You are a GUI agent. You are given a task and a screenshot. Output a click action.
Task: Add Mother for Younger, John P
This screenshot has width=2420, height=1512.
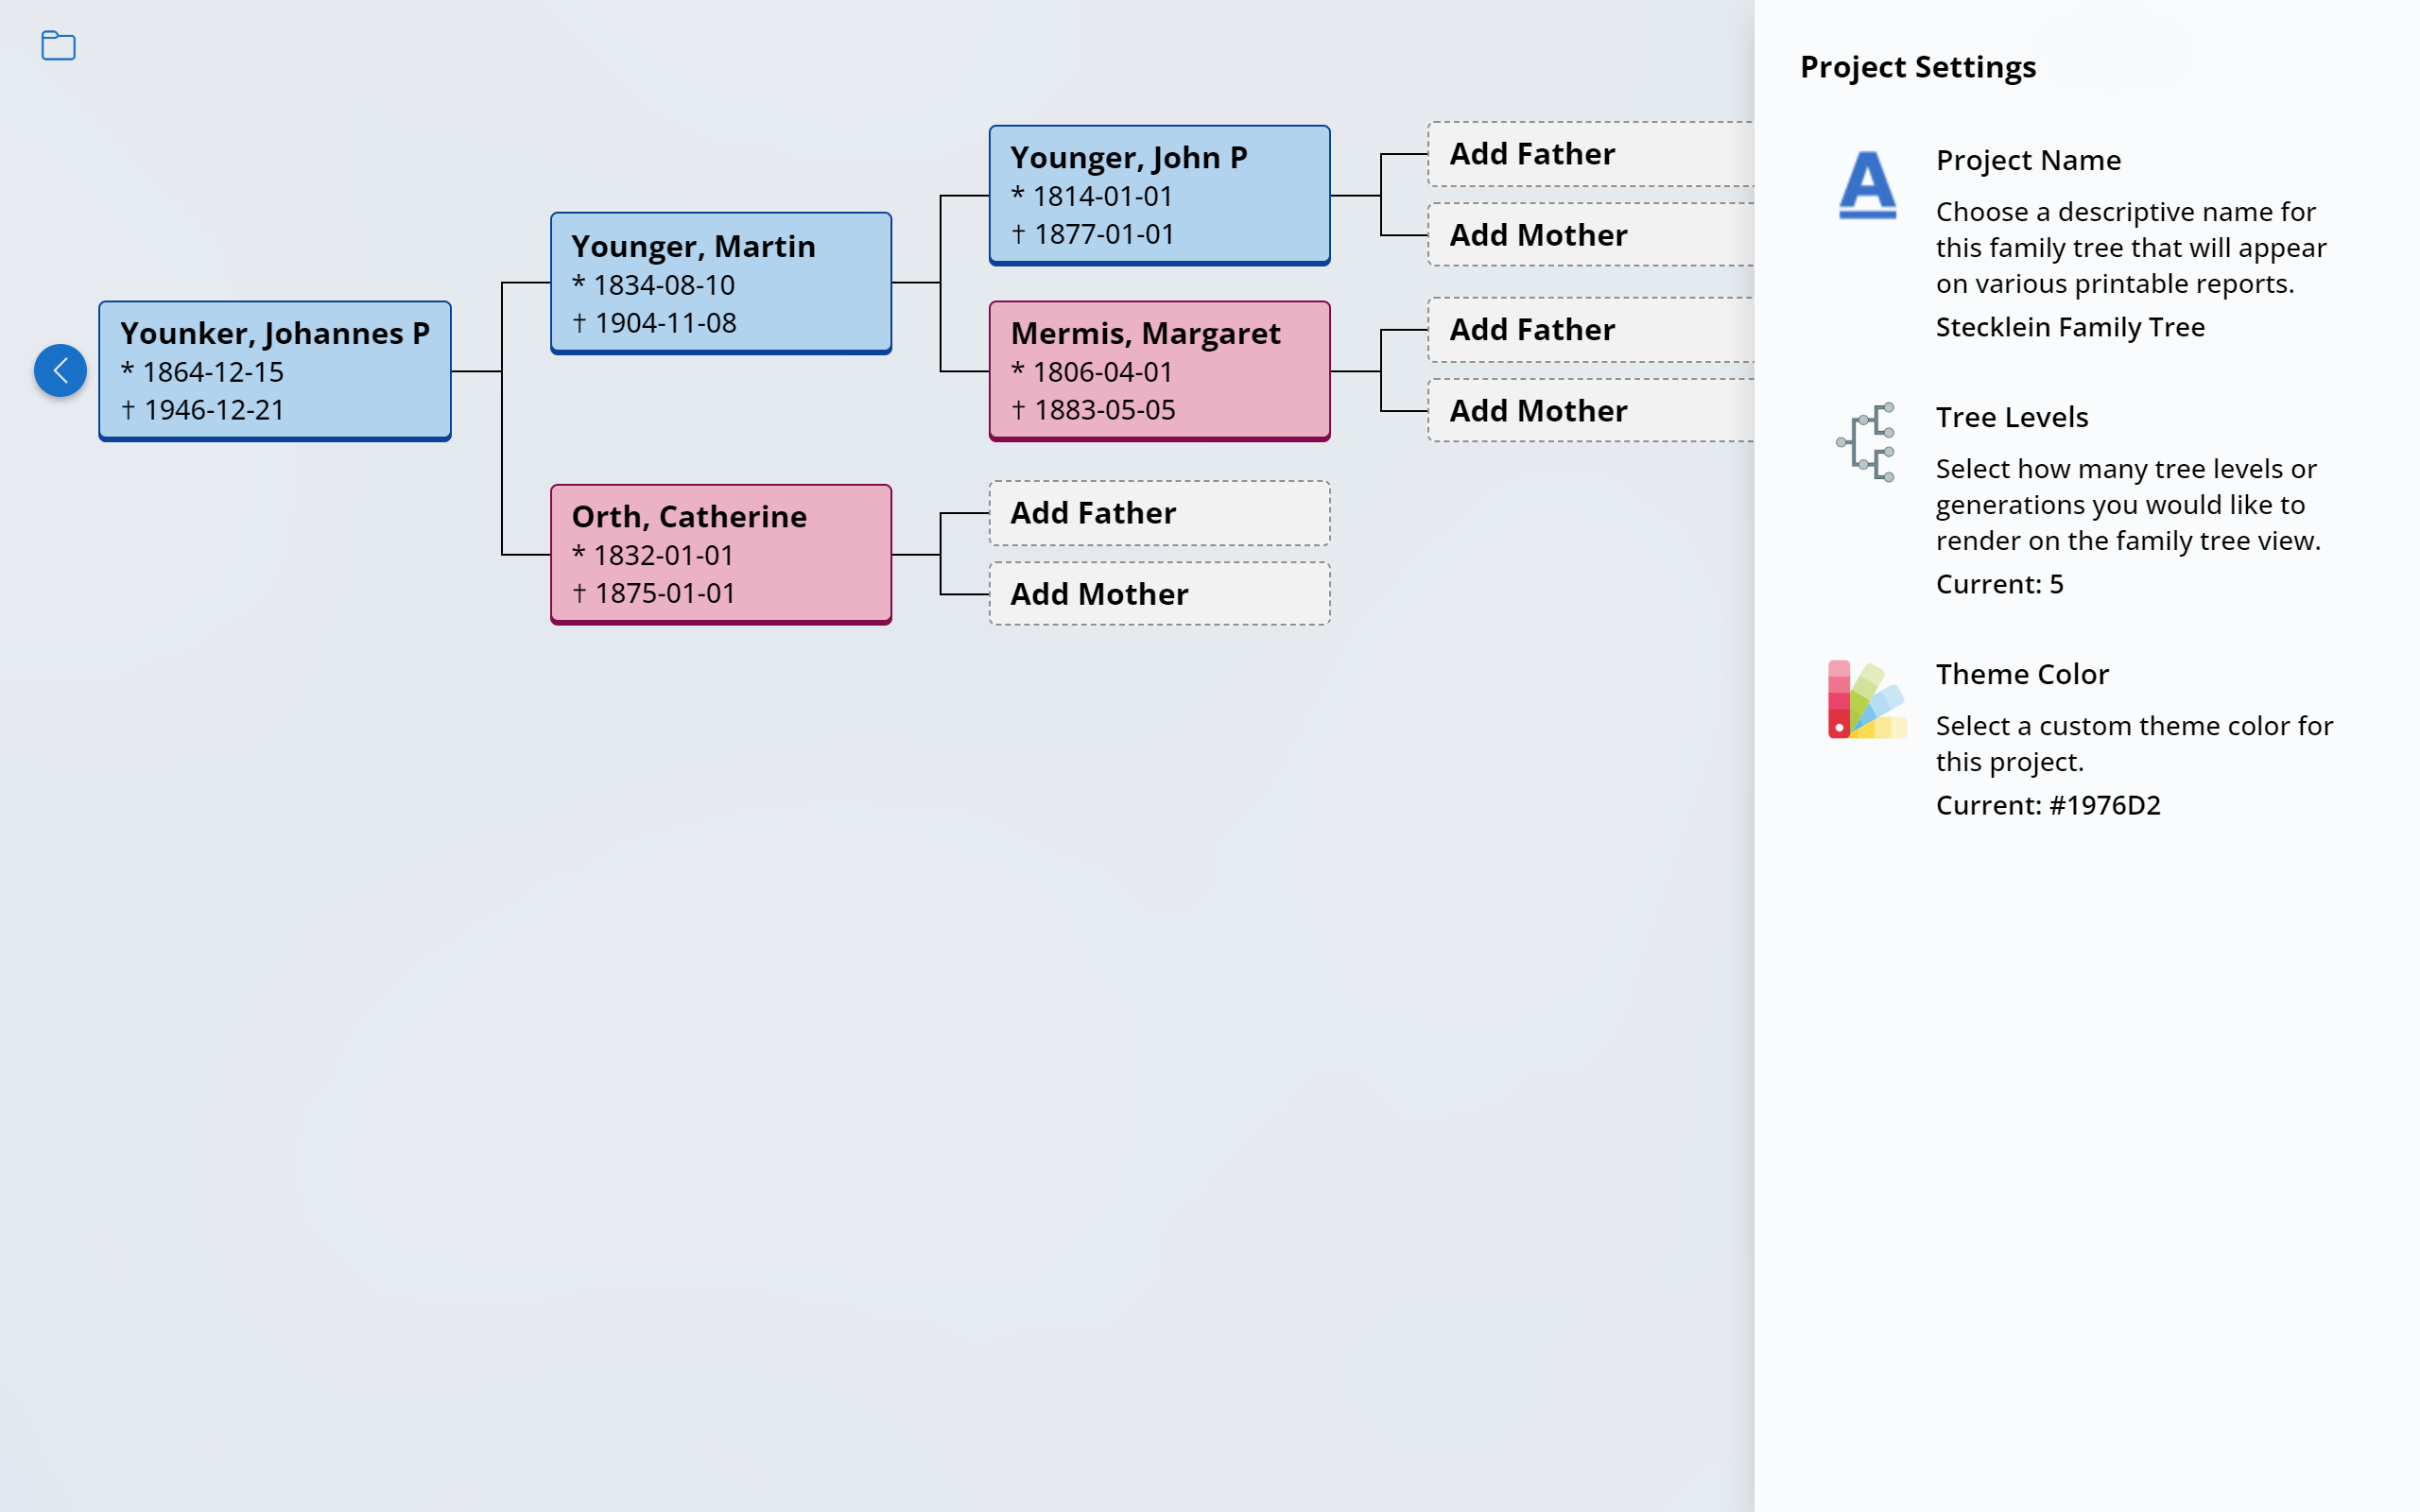click(x=1590, y=235)
